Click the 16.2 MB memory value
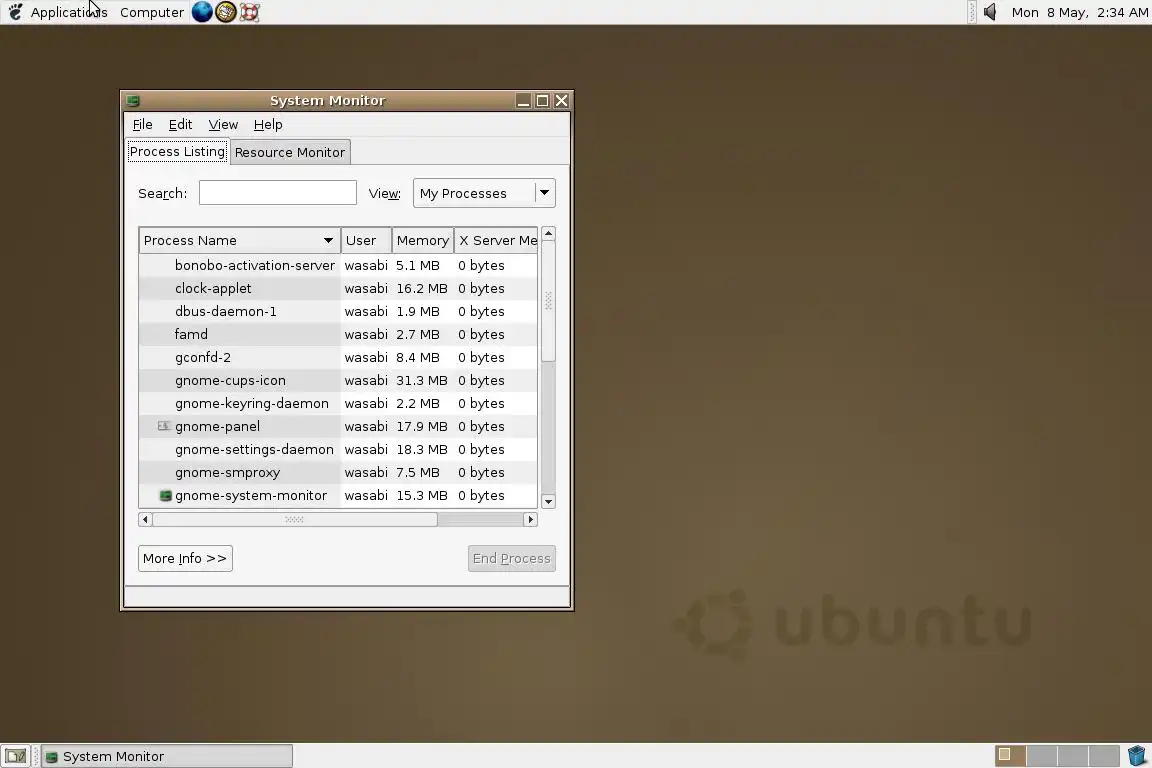The width and height of the screenshot is (1152, 768). 422,288
